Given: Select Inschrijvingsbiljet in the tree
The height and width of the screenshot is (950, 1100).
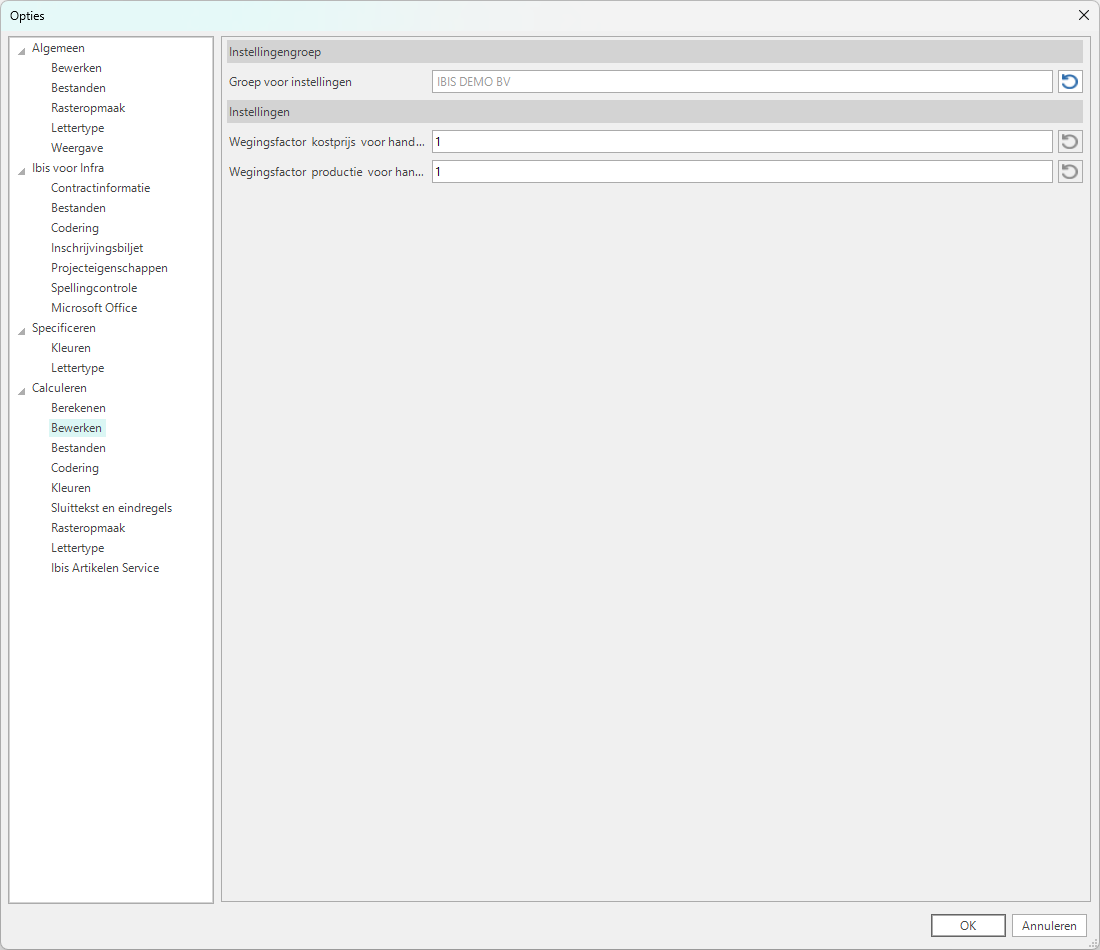Looking at the screenshot, I should coord(97,248).
